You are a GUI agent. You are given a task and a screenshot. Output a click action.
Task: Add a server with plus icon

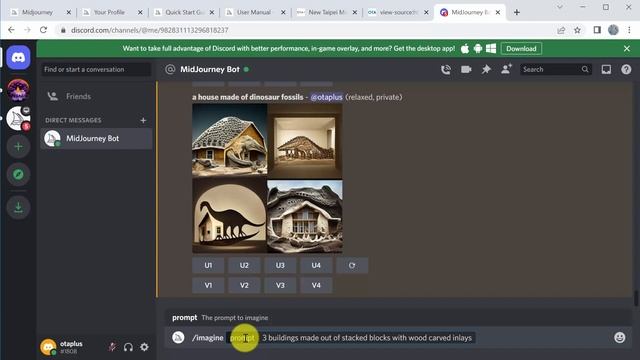pos(18,147)
